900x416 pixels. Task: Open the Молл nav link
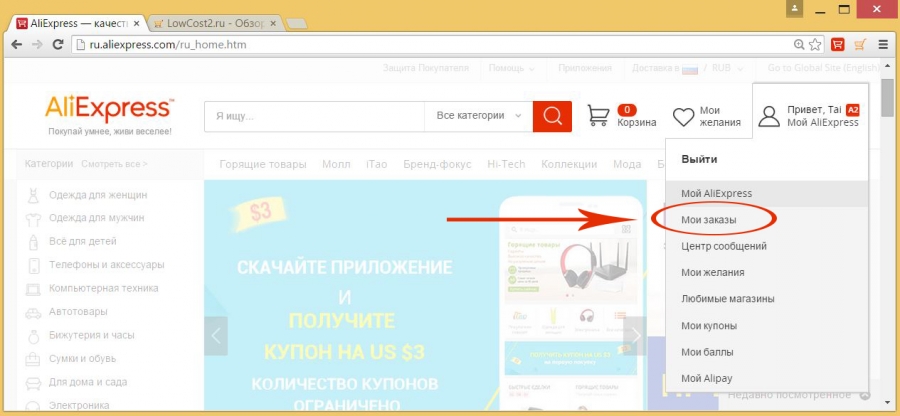[336, 165]
